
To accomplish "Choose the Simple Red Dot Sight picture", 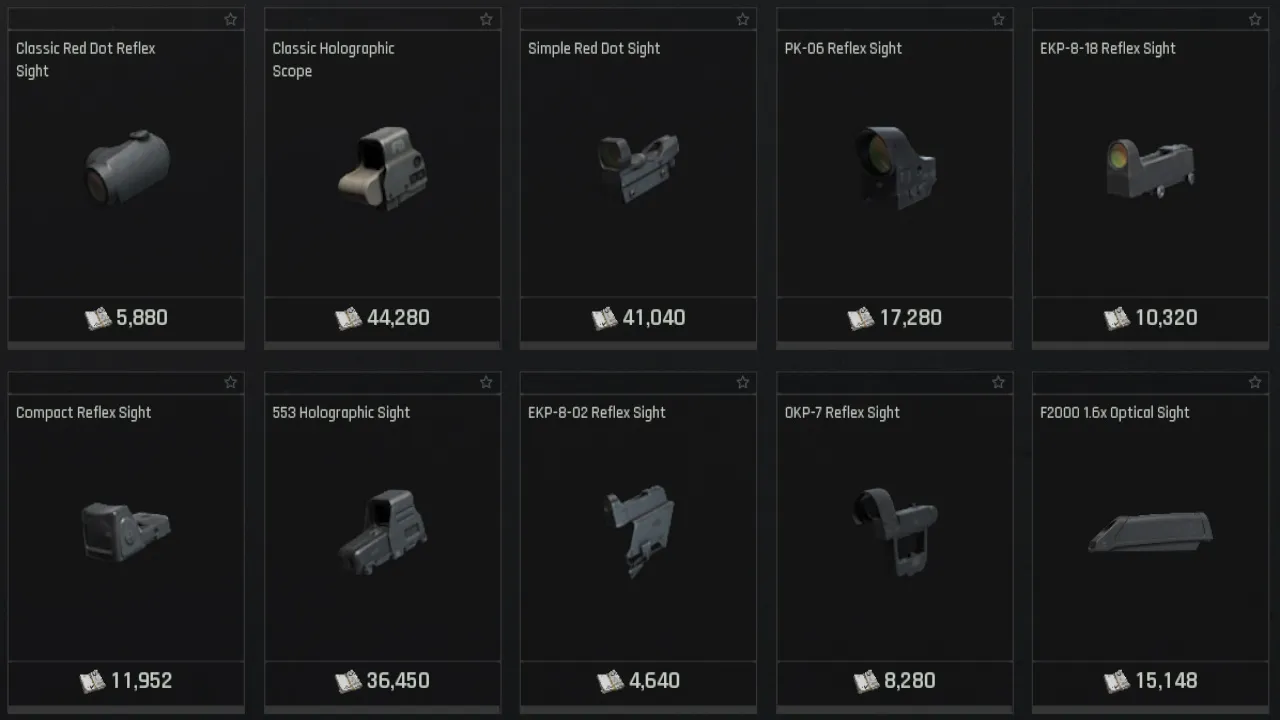I will 638,167.
